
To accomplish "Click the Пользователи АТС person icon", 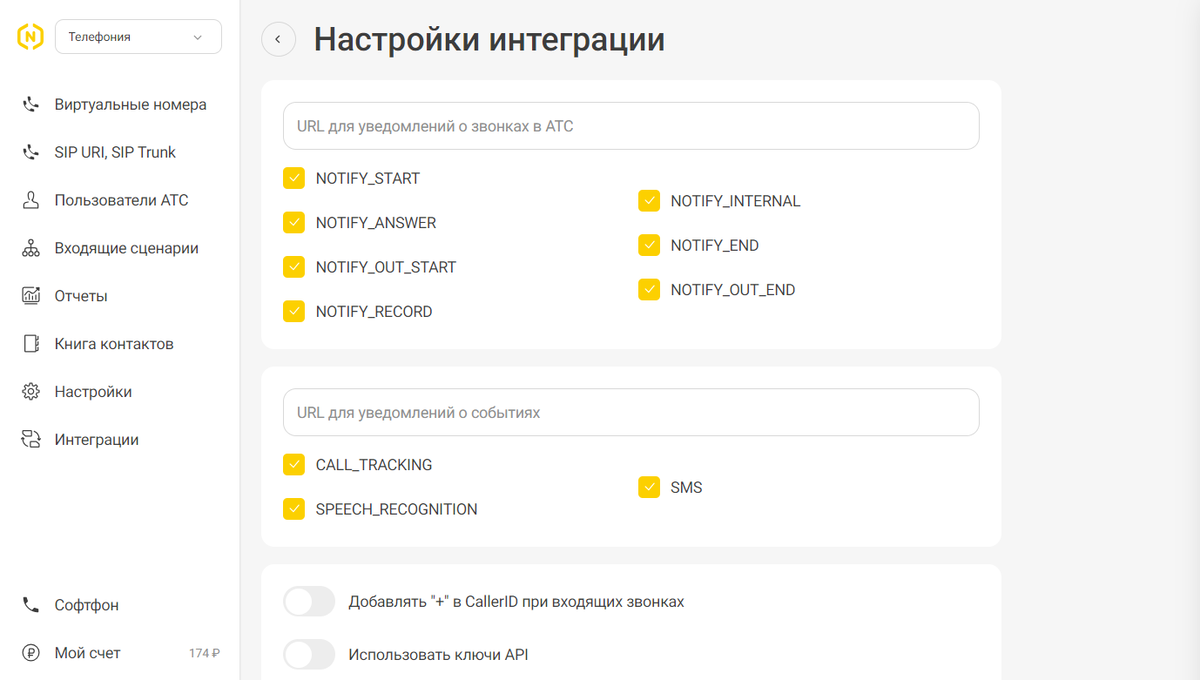I will pos(31,200).
